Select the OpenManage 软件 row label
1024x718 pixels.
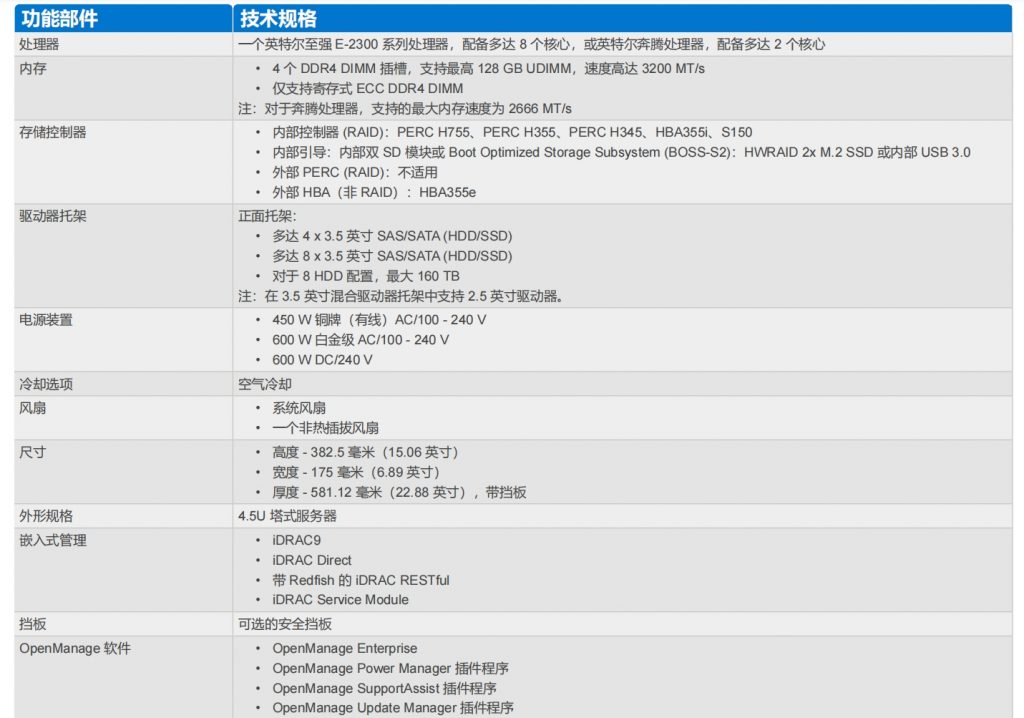tap(75, 648)
